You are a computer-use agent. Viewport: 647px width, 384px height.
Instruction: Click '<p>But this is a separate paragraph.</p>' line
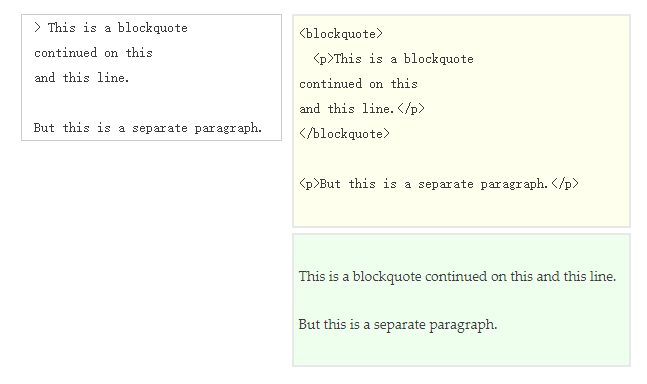pyautogui.click(x=439, y=184)
